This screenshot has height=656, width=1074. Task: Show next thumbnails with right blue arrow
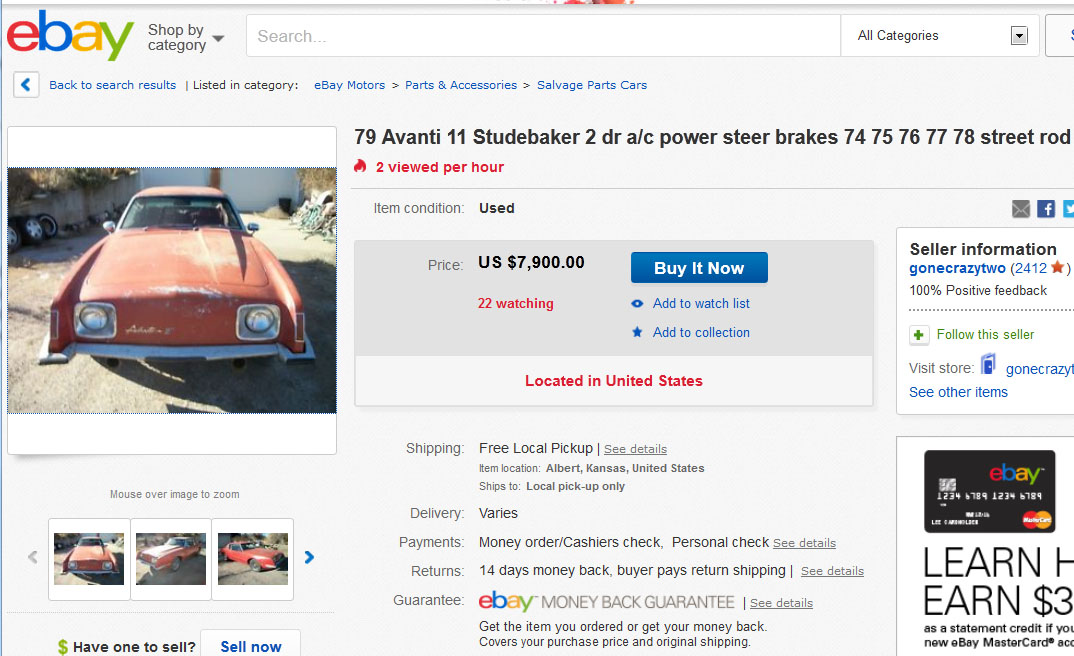click(x=309, y=557)
